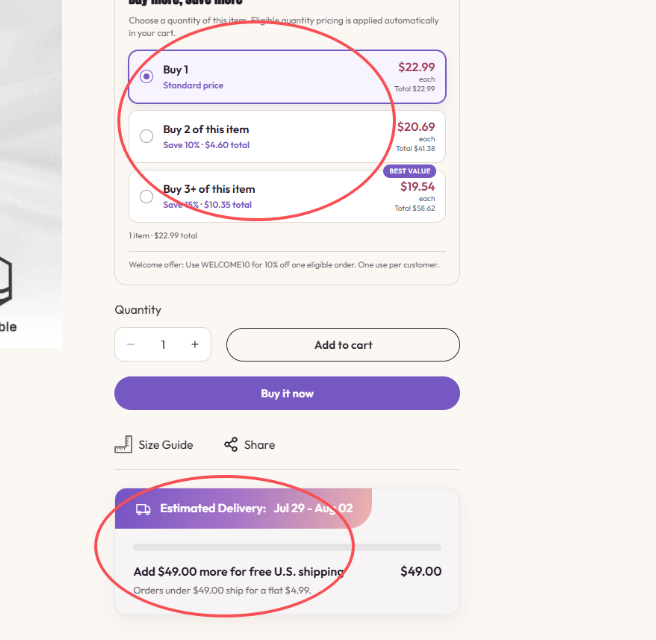Select the Buy 3+ of this item radio
The image size is (656, 640).
(x=146, y=196)
